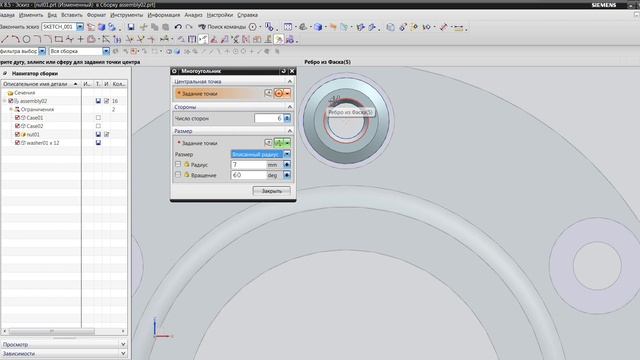This screenshot has width=640, height=360.
Task: Toggle the Радиус lock checkbox
Action: [178, 164]
